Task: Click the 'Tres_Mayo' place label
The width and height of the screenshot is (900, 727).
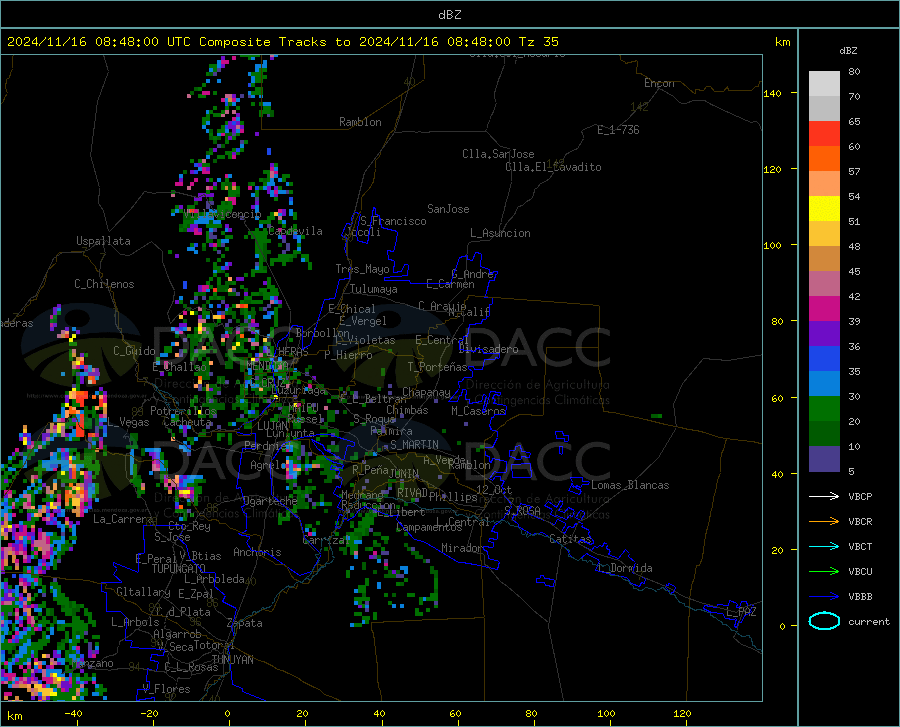Action: click(362, 269)
